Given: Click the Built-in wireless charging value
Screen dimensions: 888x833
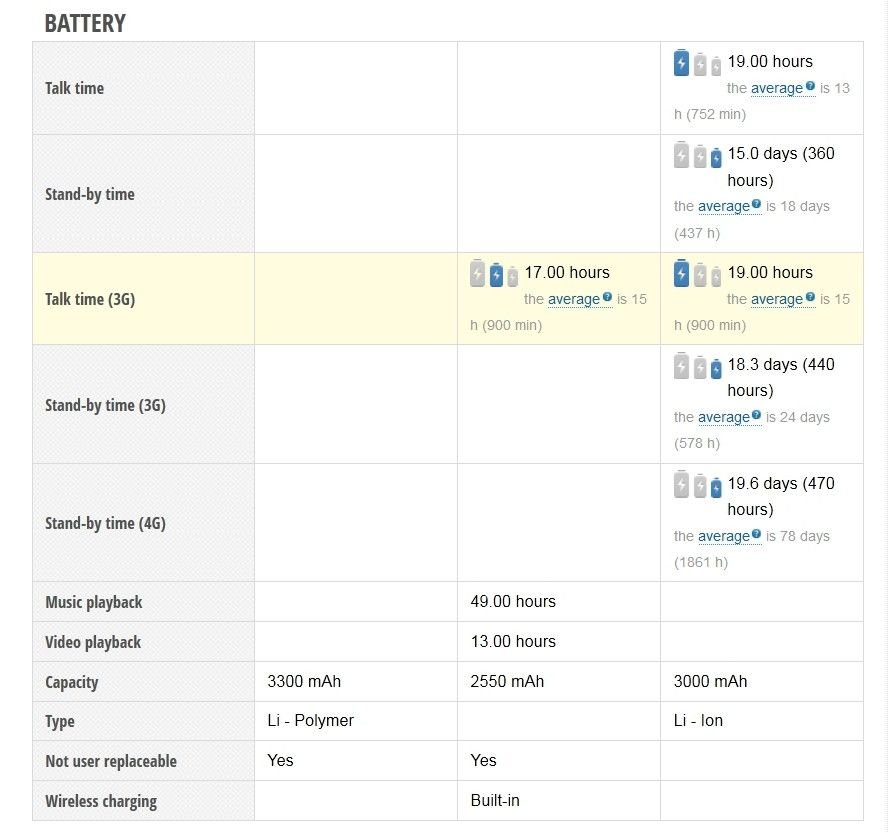Looking at the screenshot, I should coord(495,801).
